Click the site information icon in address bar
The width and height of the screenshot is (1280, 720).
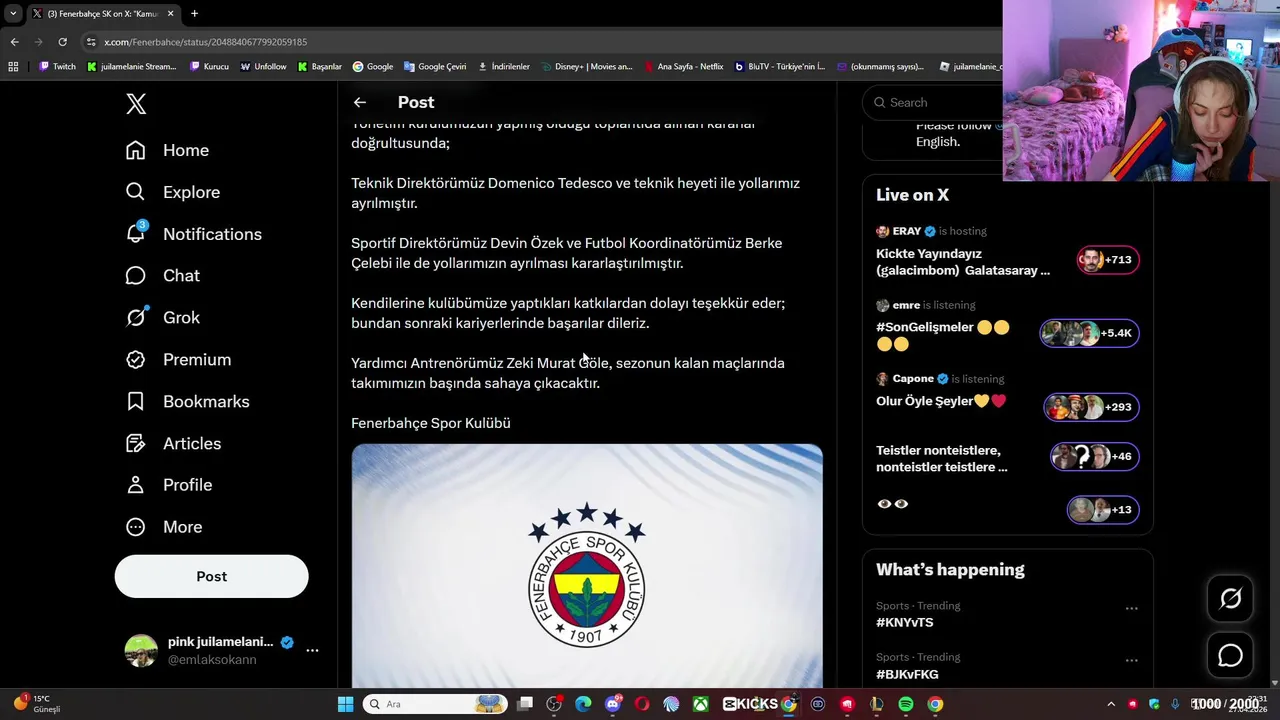point(91,42)
